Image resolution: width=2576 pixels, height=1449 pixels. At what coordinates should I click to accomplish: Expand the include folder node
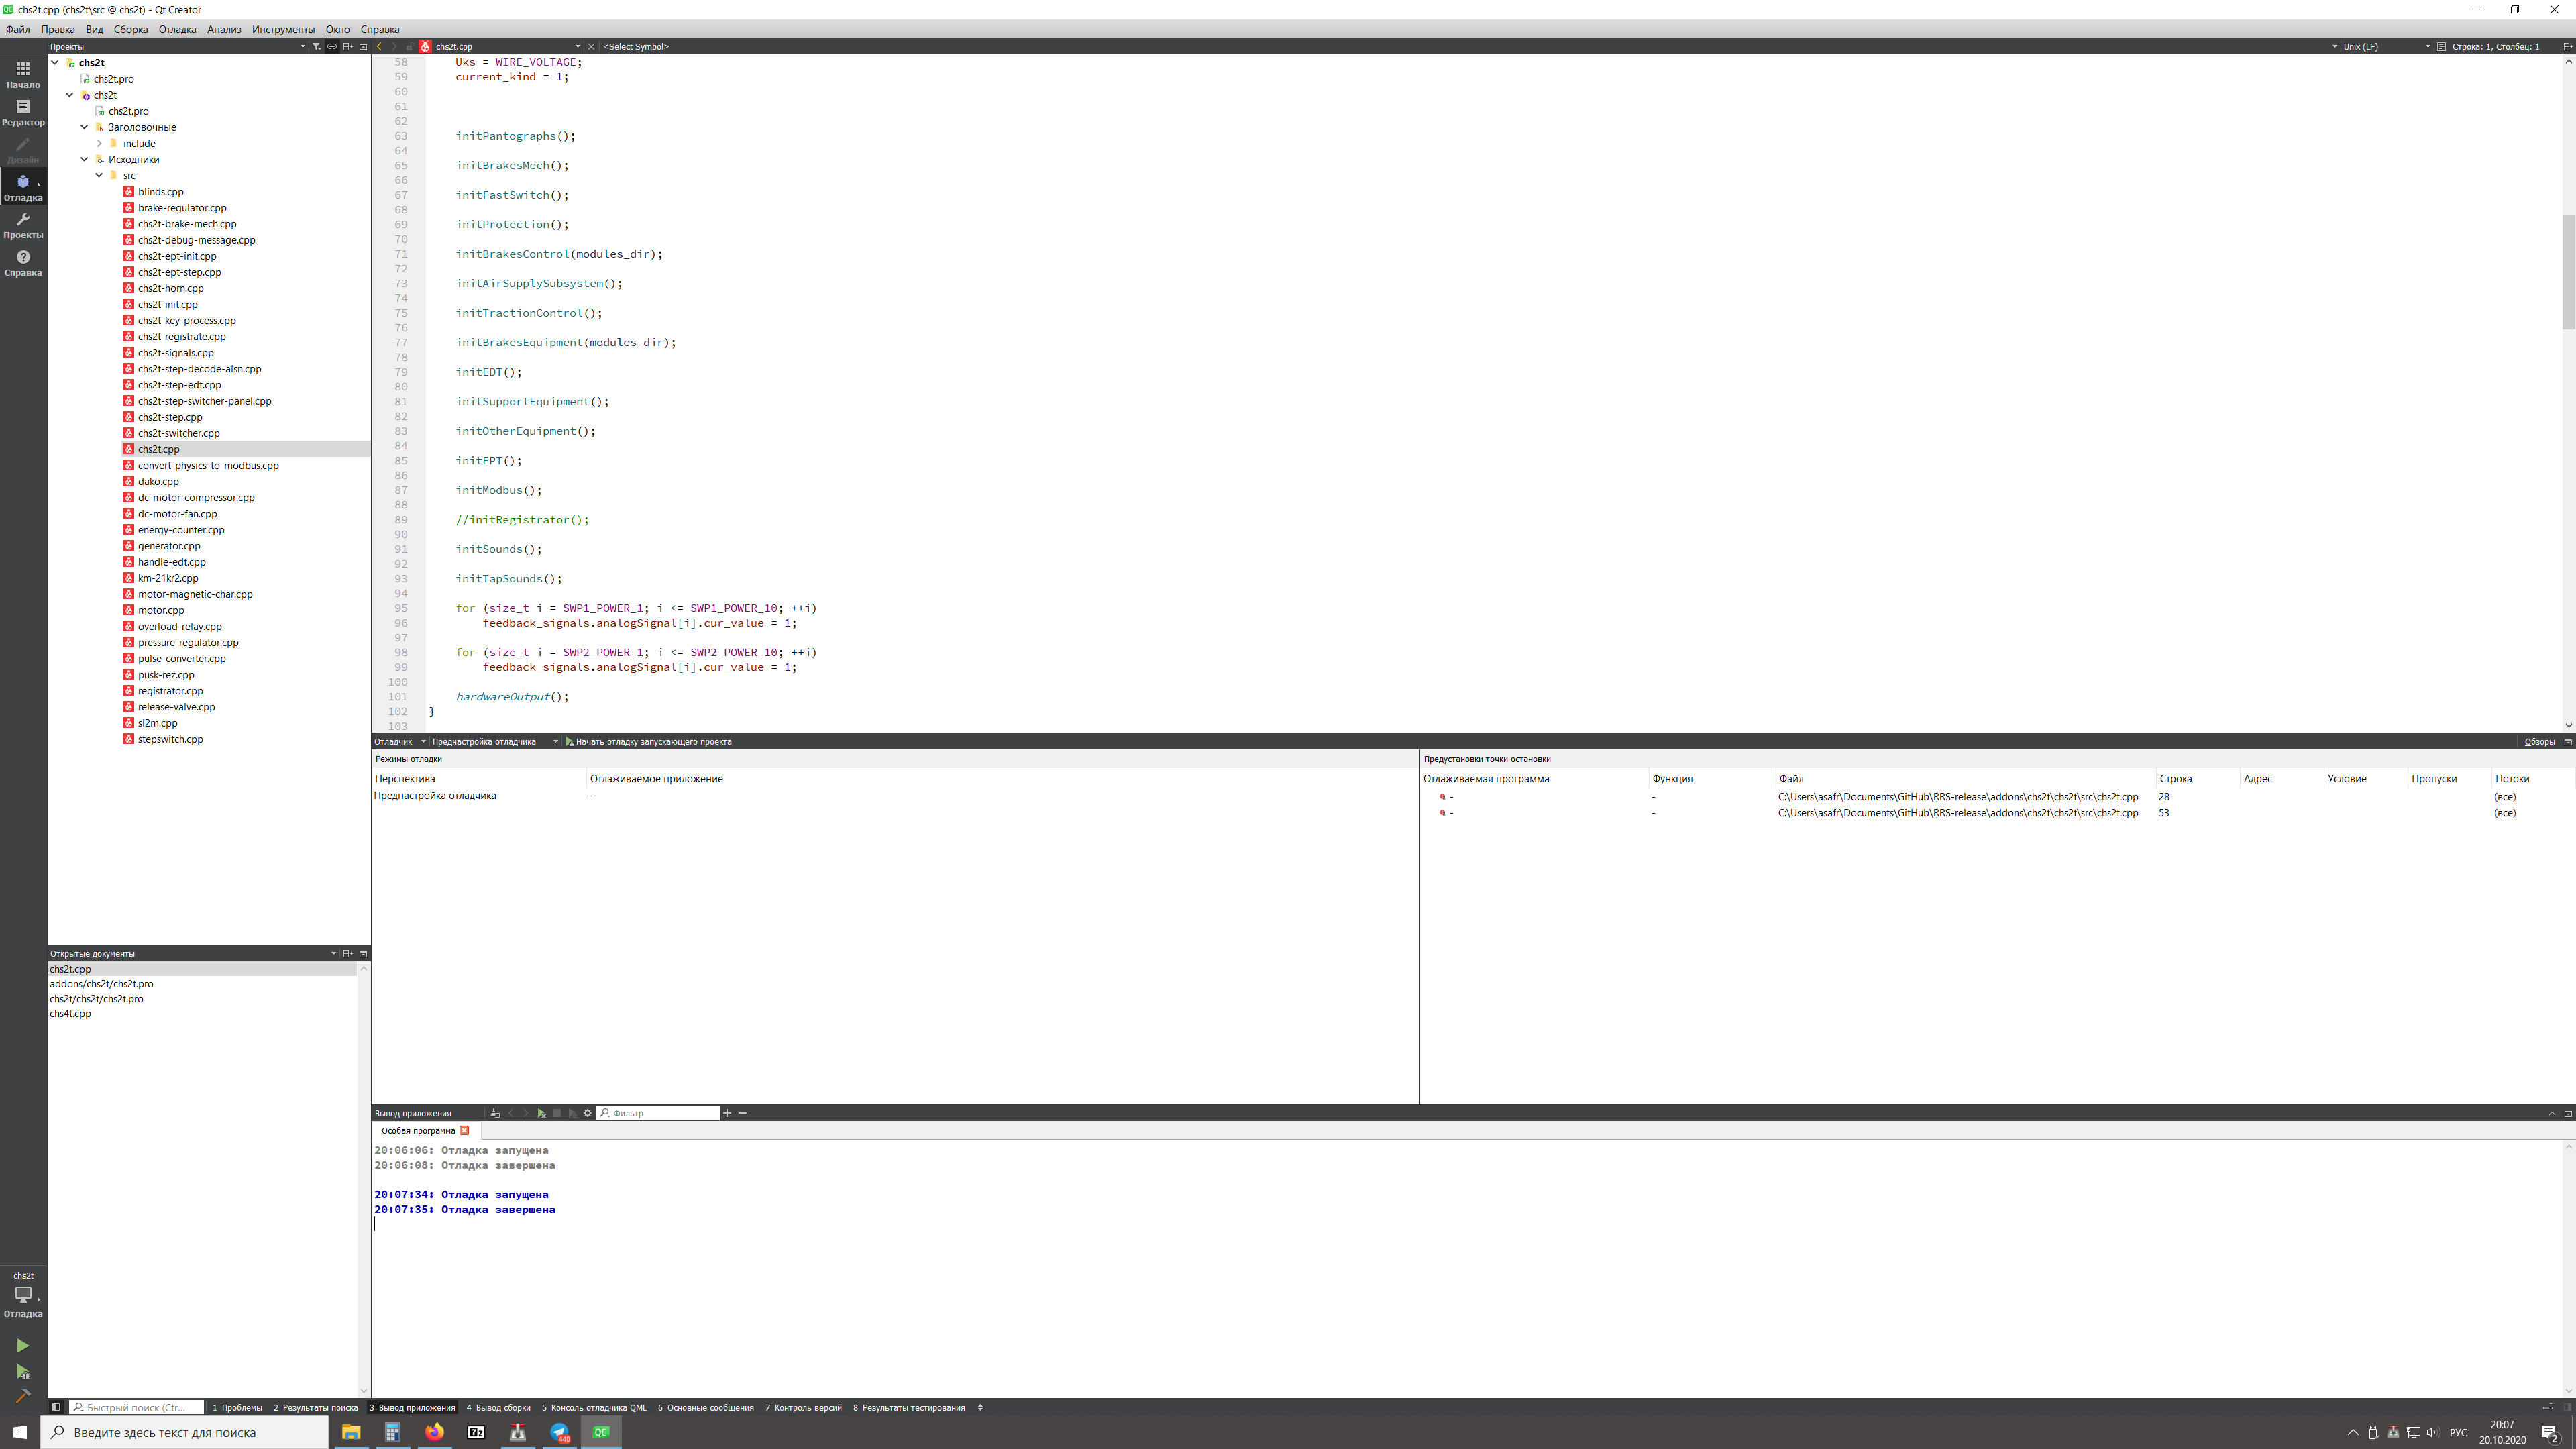click(99, 143)
